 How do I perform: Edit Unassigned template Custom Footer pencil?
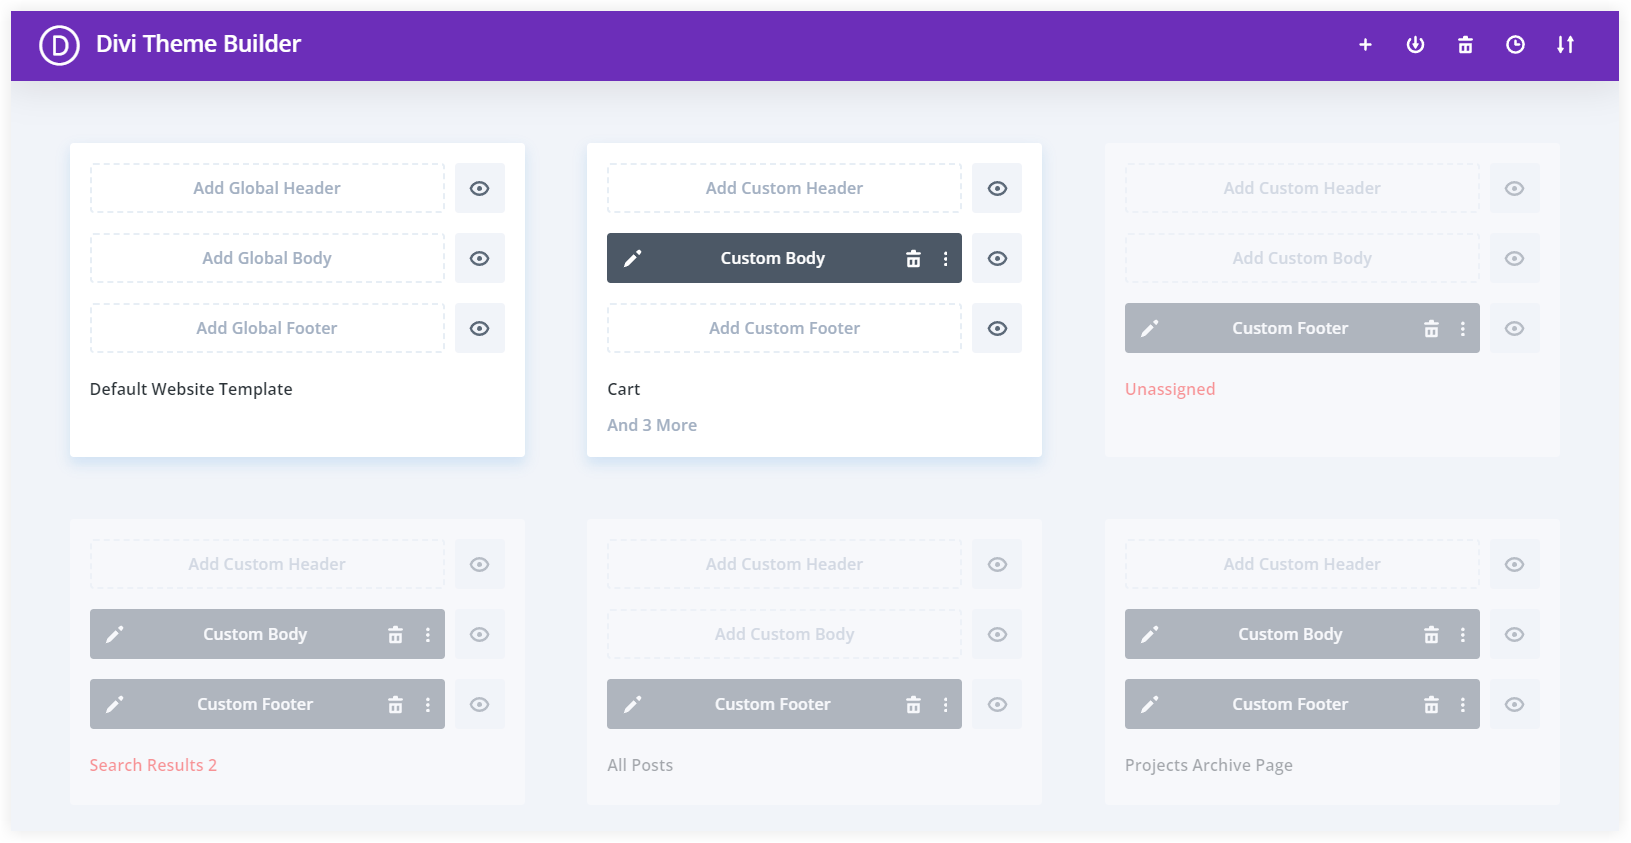(x=1150, y=329)
